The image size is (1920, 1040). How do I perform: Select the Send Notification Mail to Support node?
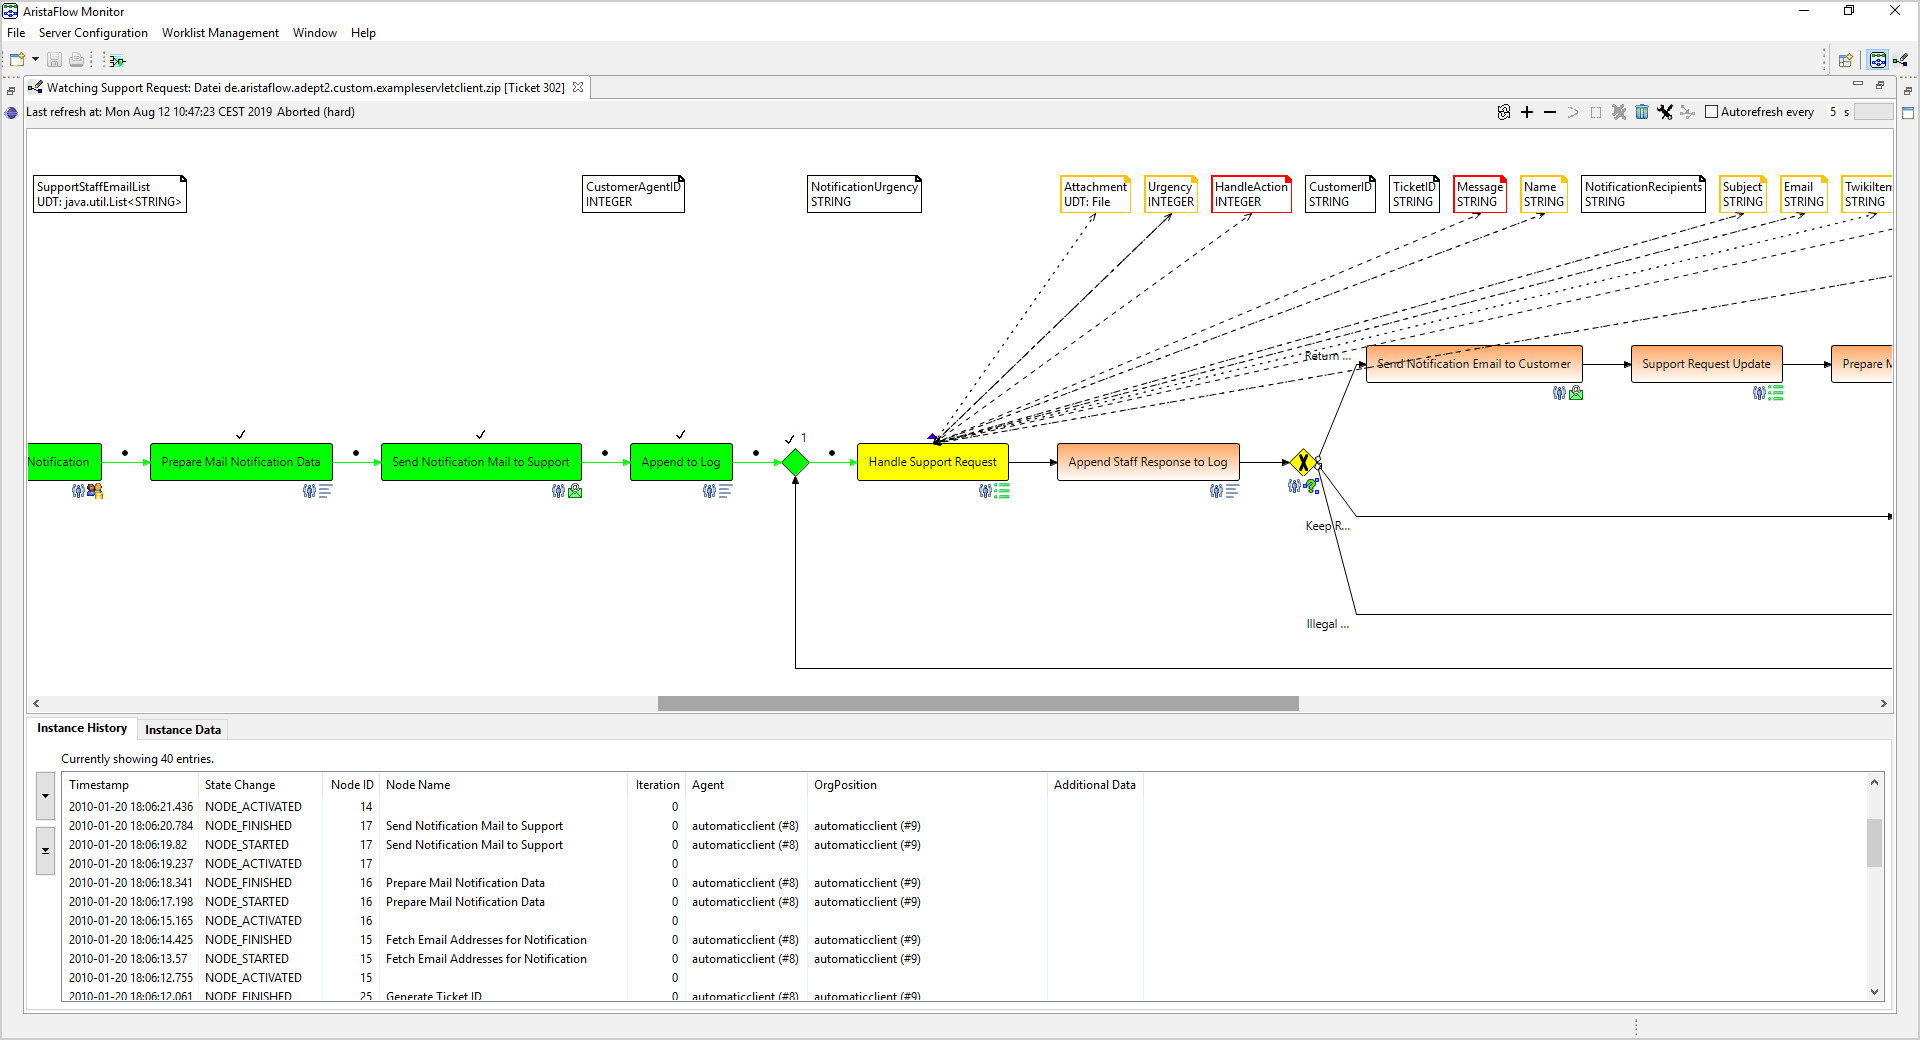coord(481,462)
